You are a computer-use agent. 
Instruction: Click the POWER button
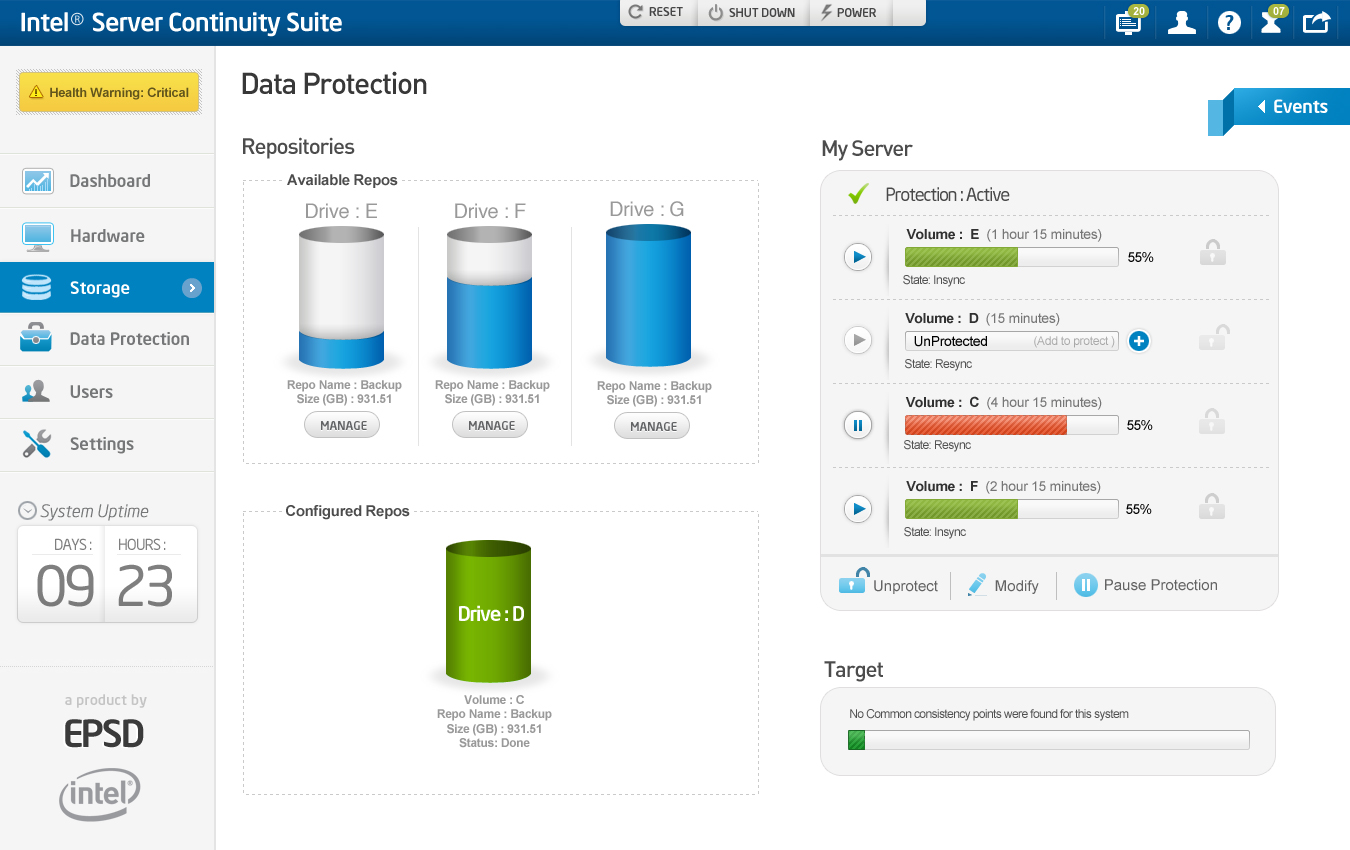(x=849, y=12)
